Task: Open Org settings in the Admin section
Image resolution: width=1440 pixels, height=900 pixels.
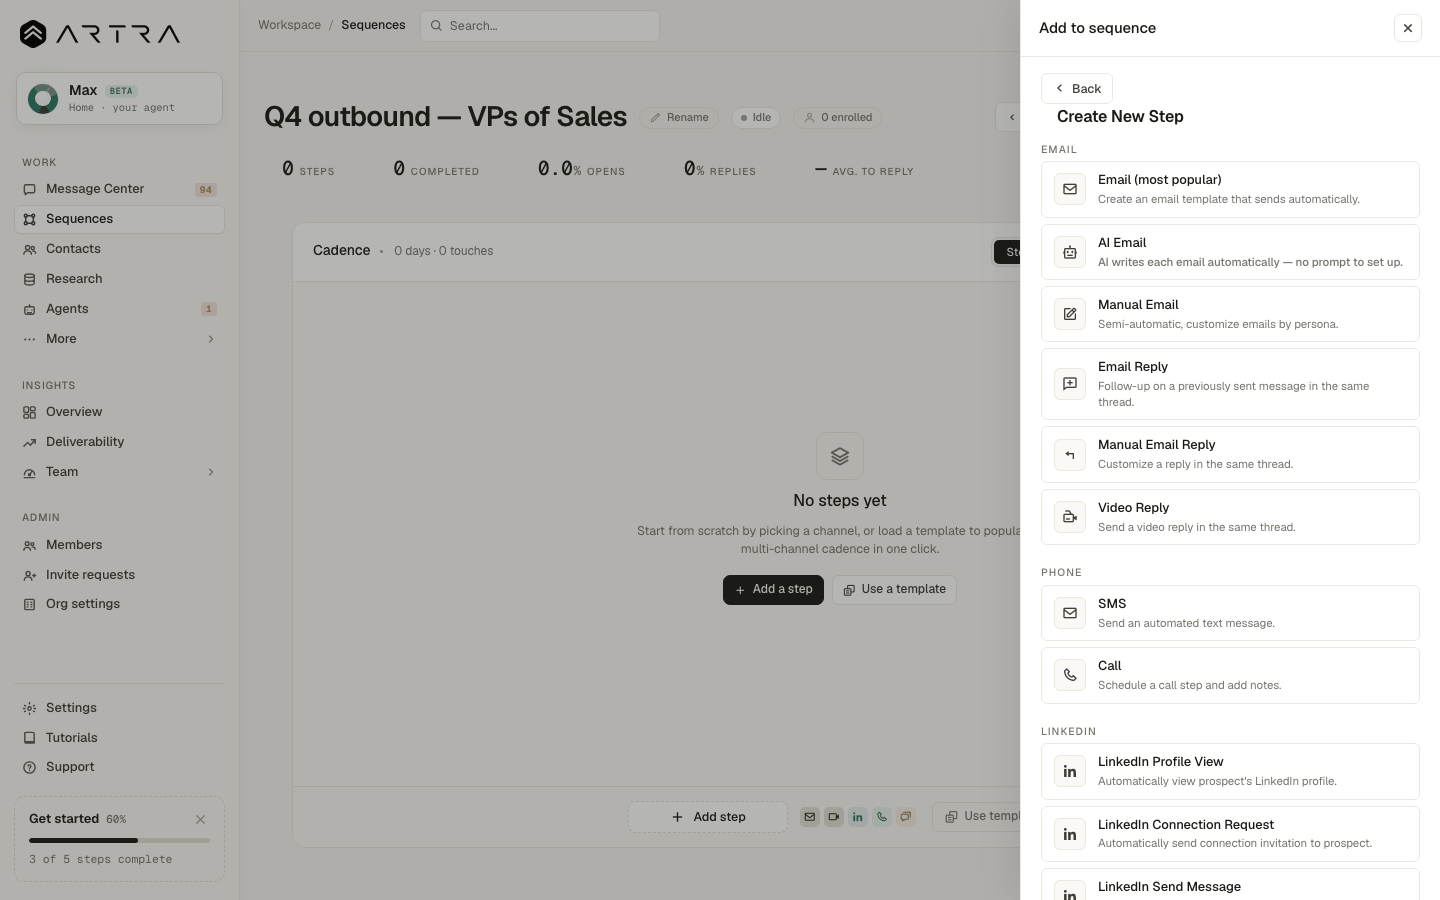Action: pos(120,604)
